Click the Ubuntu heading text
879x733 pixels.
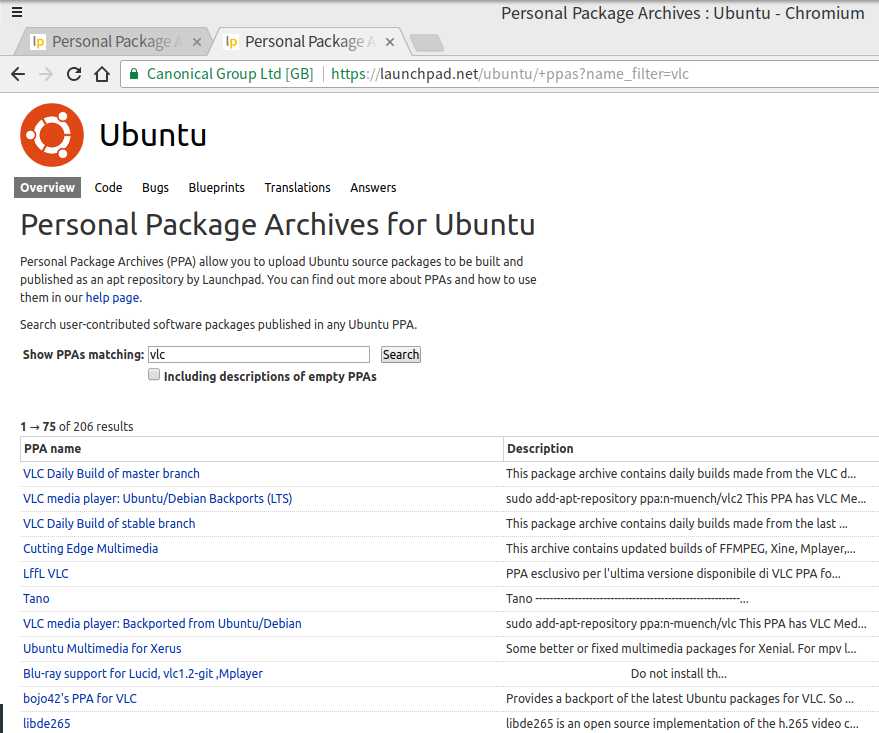[x=153, y=135]
